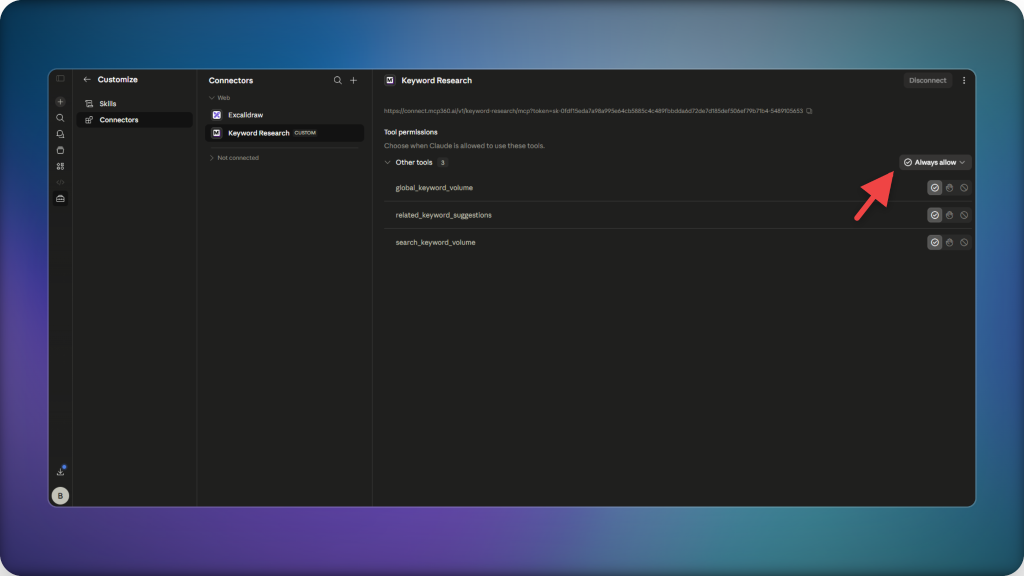Block the search_keyword_volume tool
Screen dimensions: 1024x576
[964, 242]
